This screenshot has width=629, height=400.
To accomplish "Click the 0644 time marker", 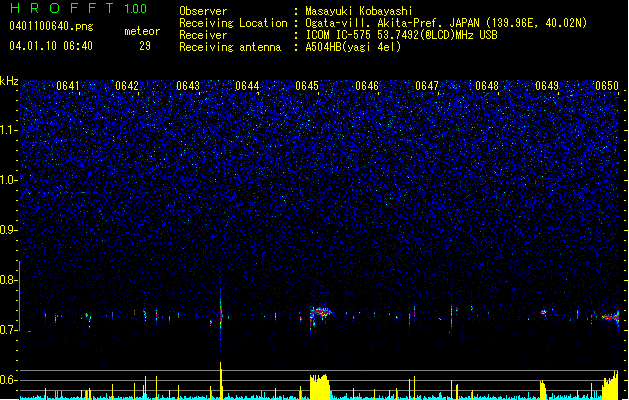I will [x=247, y=86].
